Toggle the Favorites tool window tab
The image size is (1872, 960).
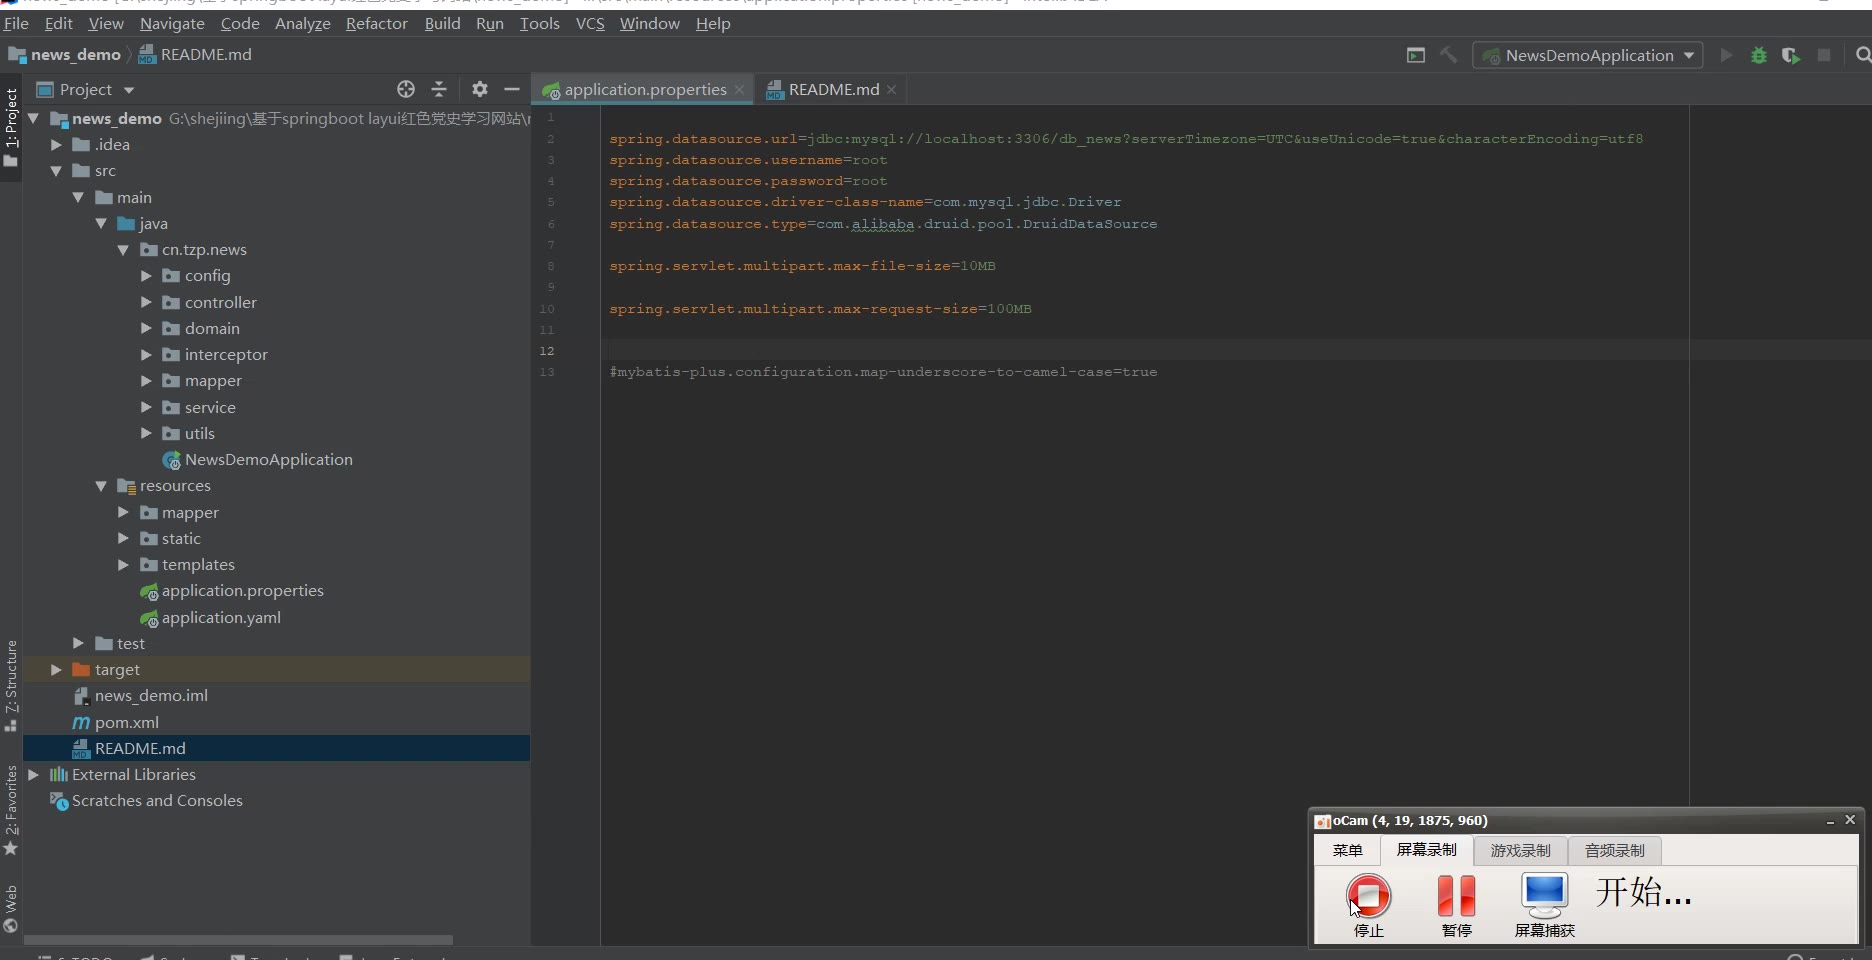click(11, 809)
